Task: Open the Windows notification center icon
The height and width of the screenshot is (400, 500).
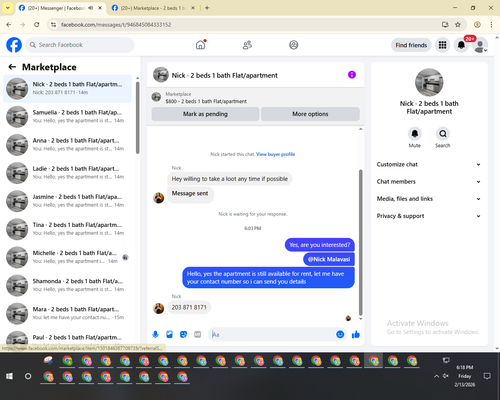Action: pyautogui.click(x=487, y=376)
